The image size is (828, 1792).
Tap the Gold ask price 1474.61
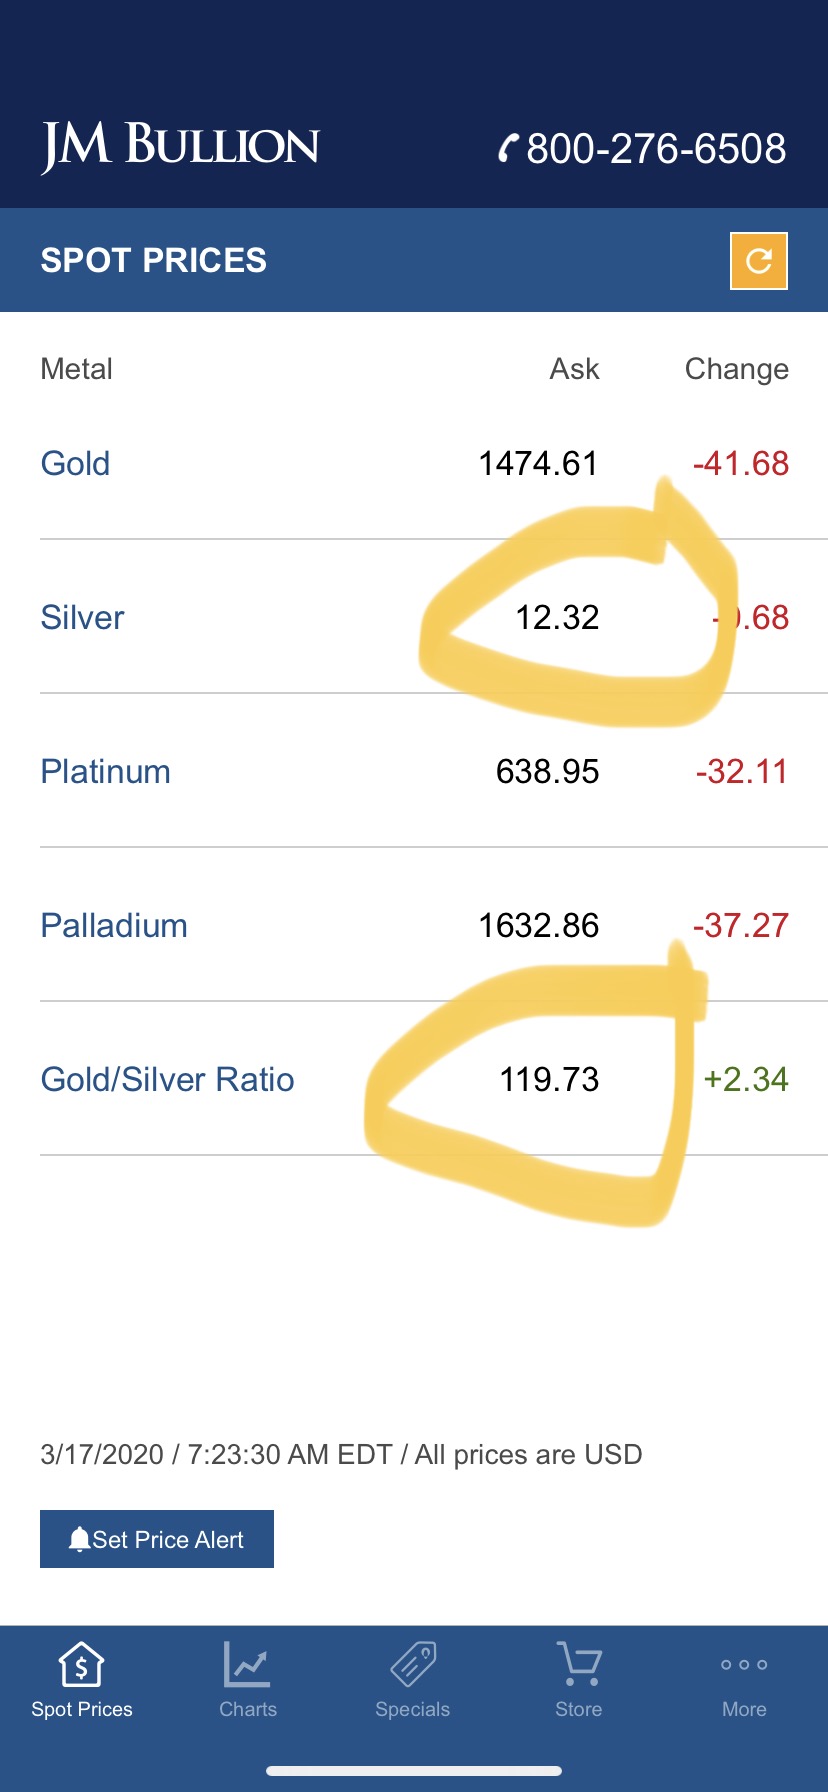click(538, 464)
